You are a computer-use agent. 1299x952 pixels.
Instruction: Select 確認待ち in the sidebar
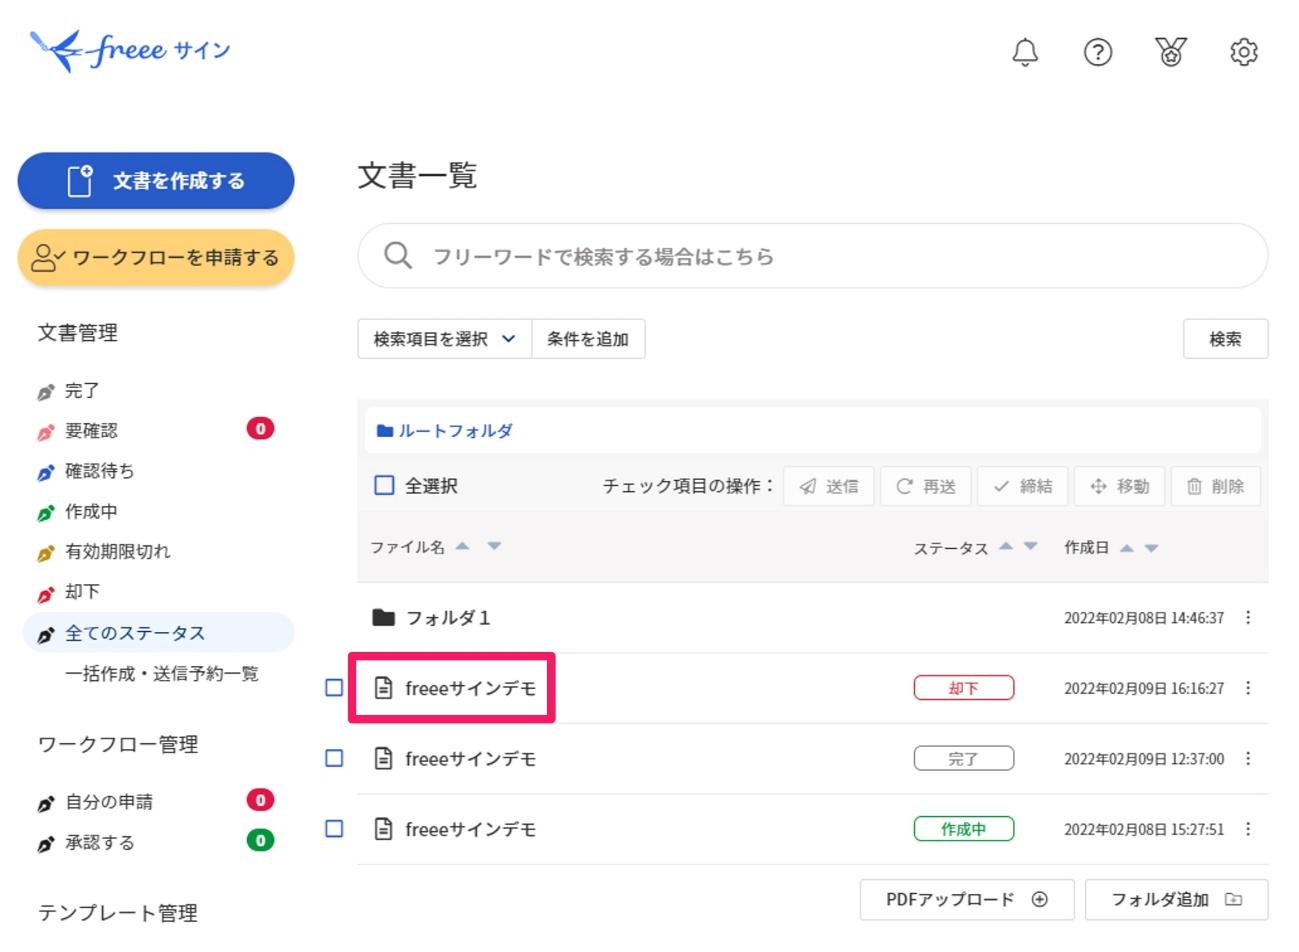[99, 471]
